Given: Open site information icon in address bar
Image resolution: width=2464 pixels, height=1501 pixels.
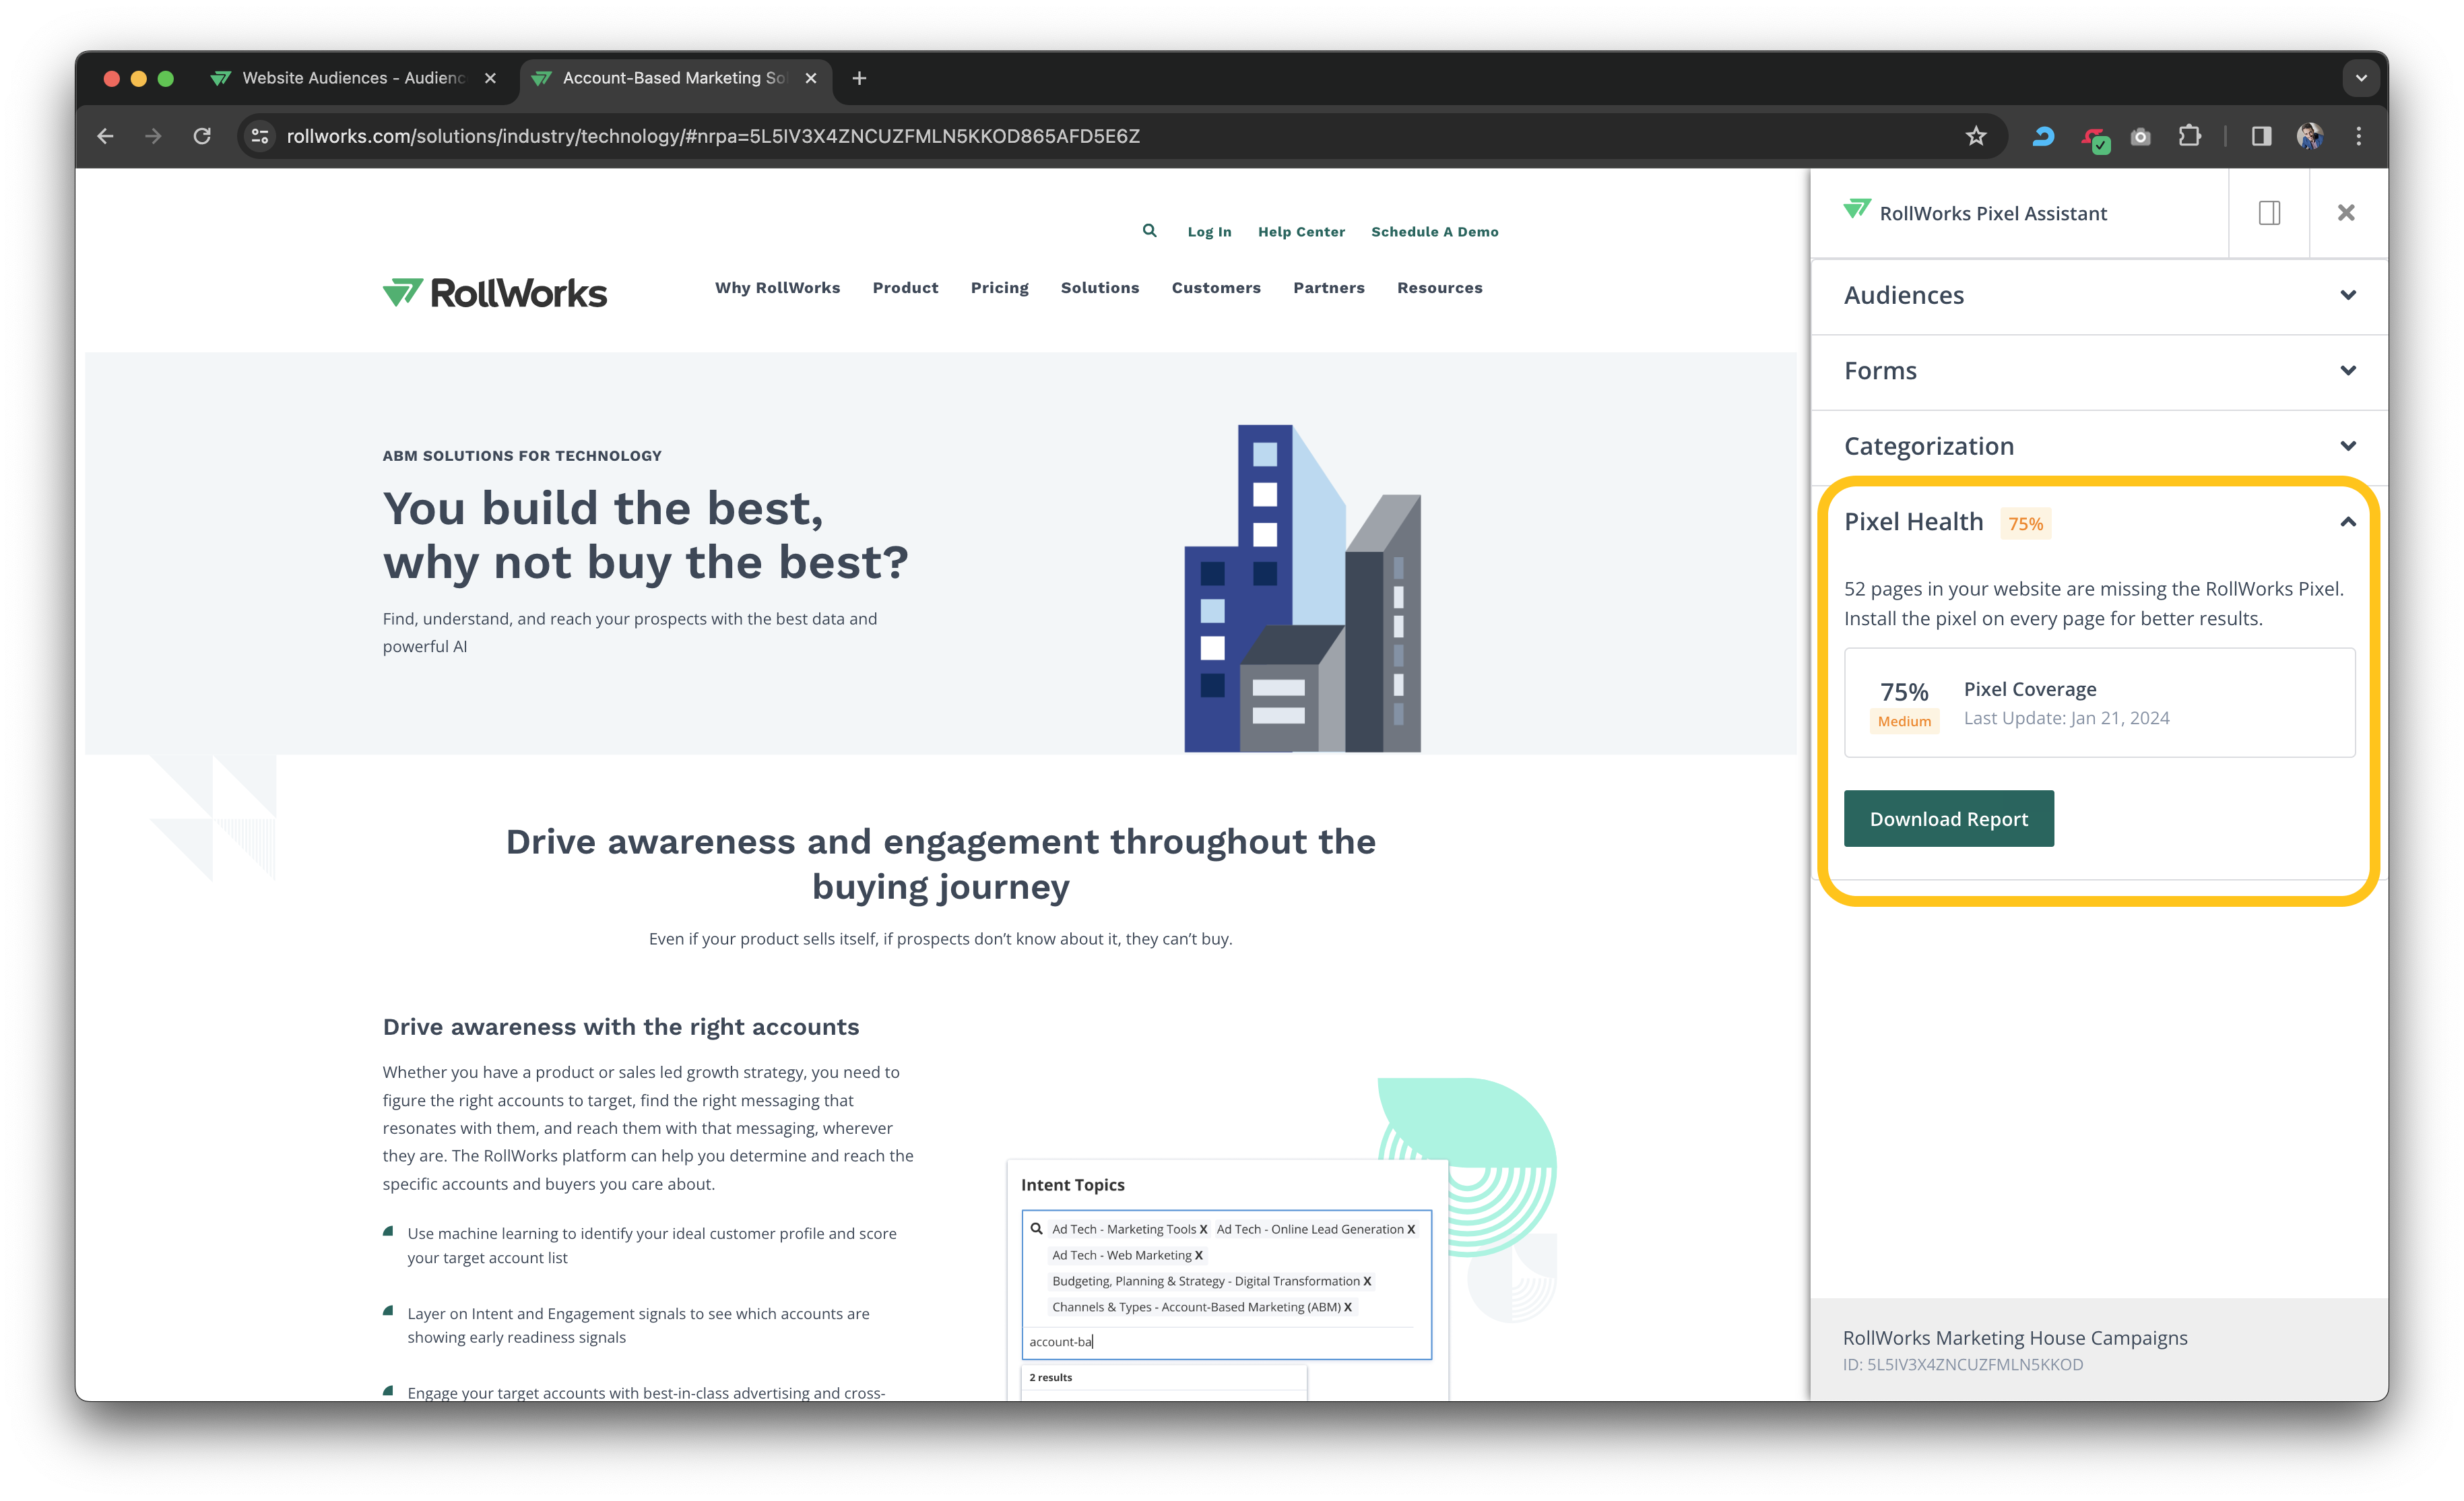Looking at the screenshot, I should click(260, 136).
